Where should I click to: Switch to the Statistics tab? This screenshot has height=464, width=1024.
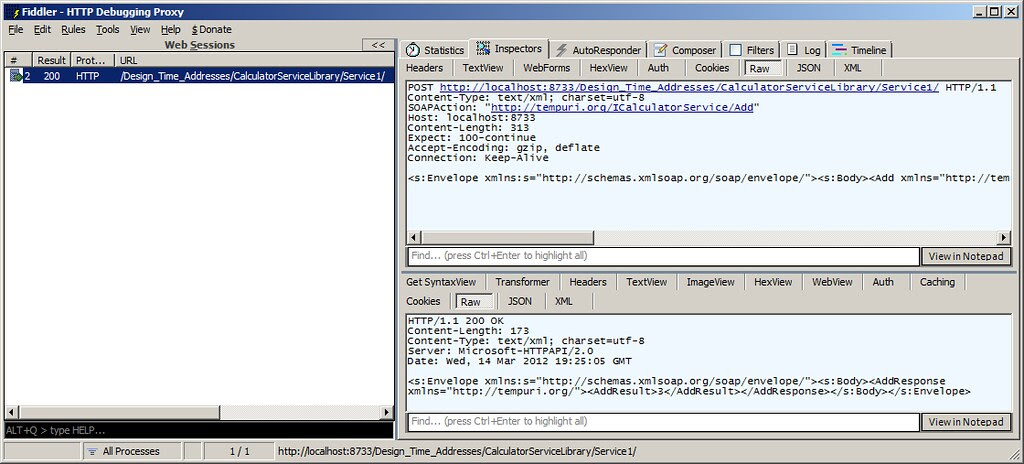(x=434, y=50)
